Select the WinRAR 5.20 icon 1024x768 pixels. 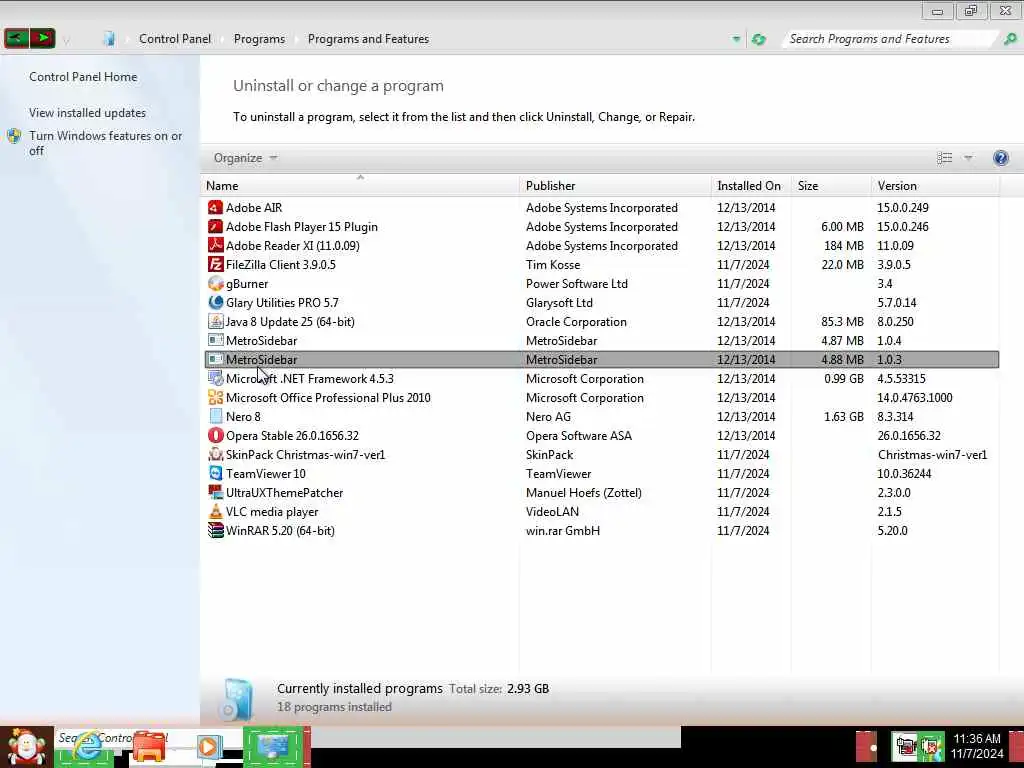coord(216,530)
